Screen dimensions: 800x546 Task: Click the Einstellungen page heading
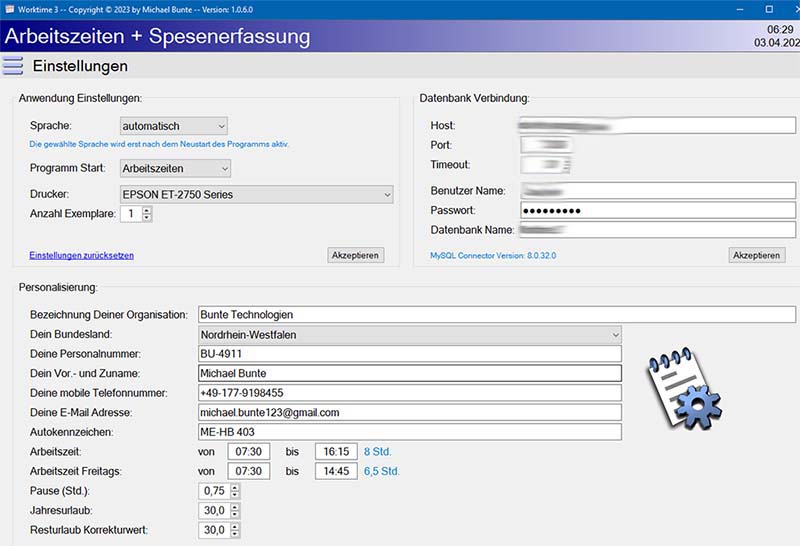pyautogui.click(x=80, y=66)
